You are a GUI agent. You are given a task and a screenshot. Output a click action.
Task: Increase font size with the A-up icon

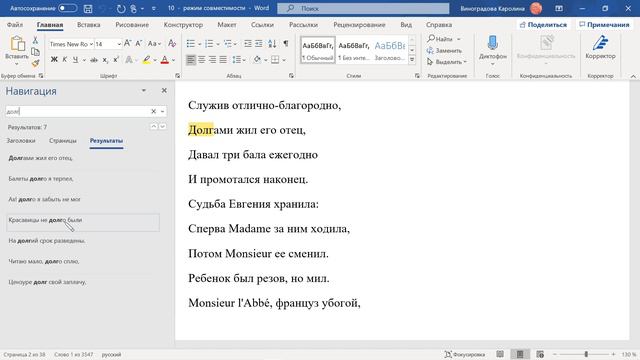[127, 43]
